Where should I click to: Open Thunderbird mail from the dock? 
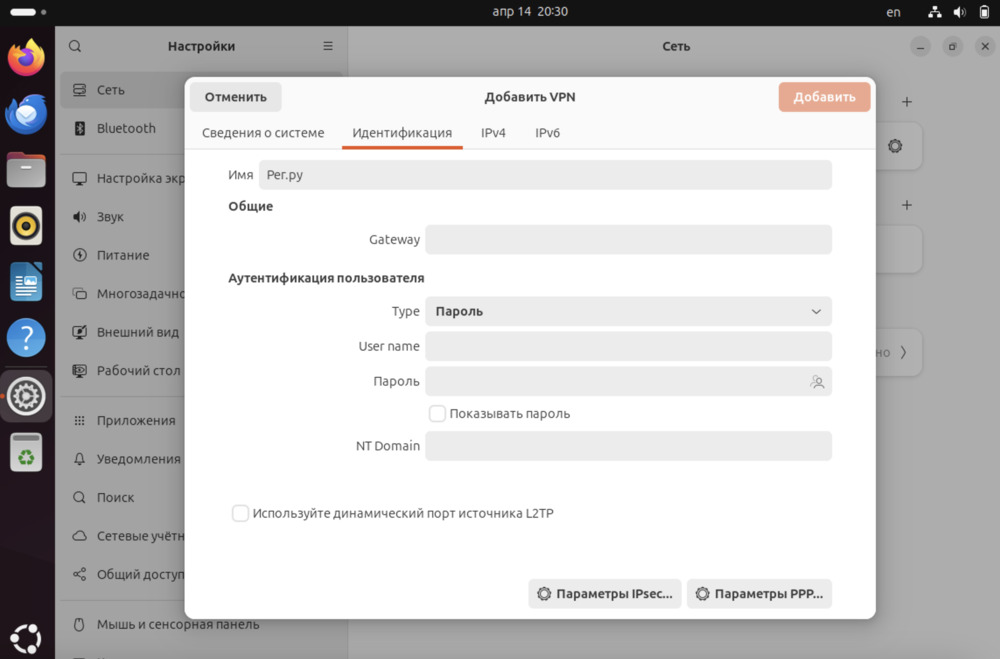(x=26, y=114)
